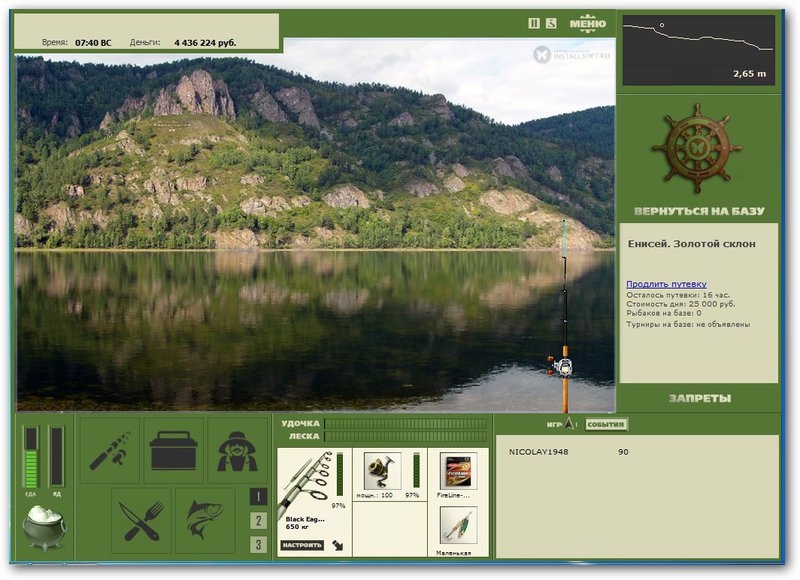Viewport: 800px width, 580px height.
Task: Click the УДОЧКА rod tension bar
Action: point(406,423)
